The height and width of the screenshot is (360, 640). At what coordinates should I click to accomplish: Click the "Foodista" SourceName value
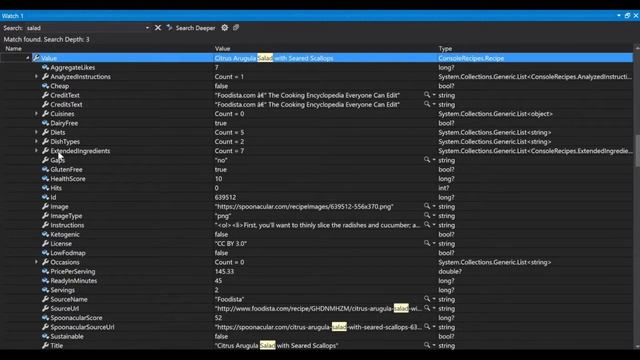click(229, 299)
